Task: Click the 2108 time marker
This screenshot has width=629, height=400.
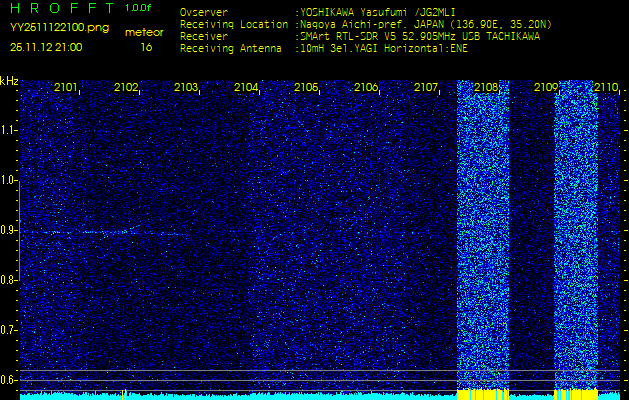Action: coord(486,87)
